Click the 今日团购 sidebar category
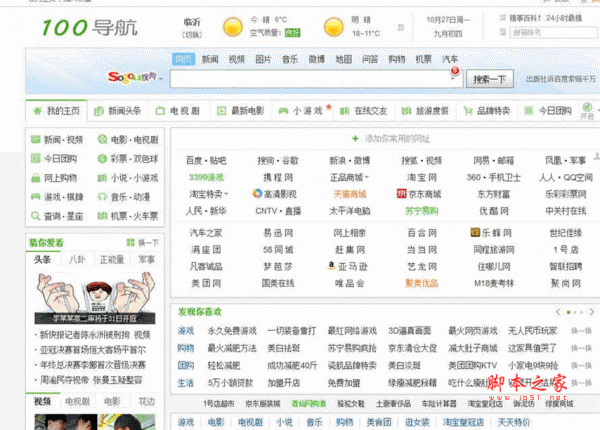The width and height of the screenshot is (600, 430). coord(54,158)
